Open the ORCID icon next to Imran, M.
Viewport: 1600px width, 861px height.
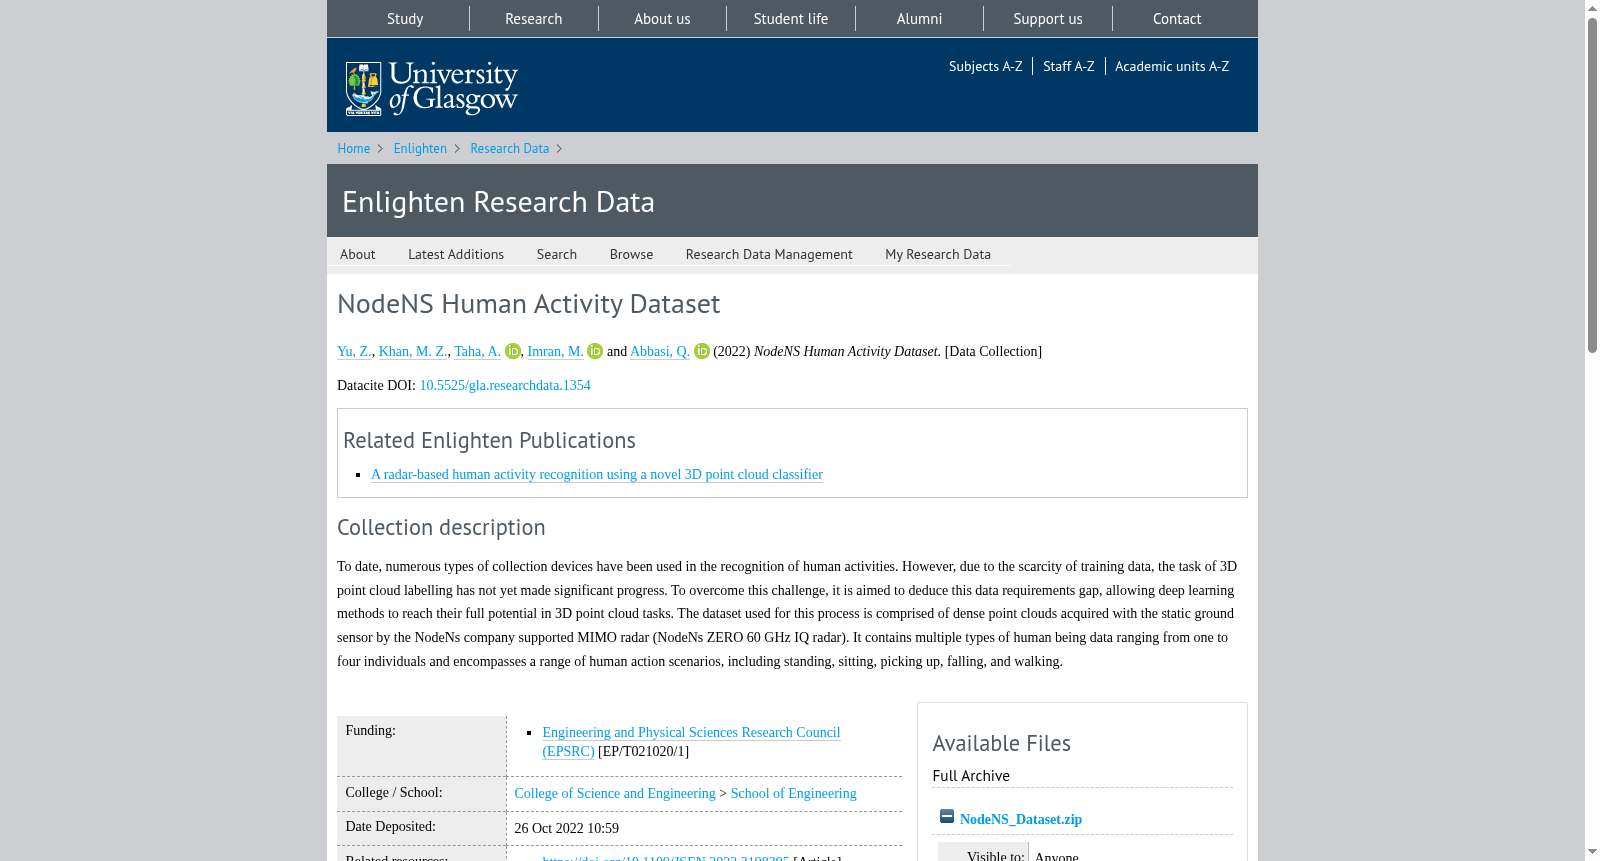pyautogui.click(x=595, y=351)
